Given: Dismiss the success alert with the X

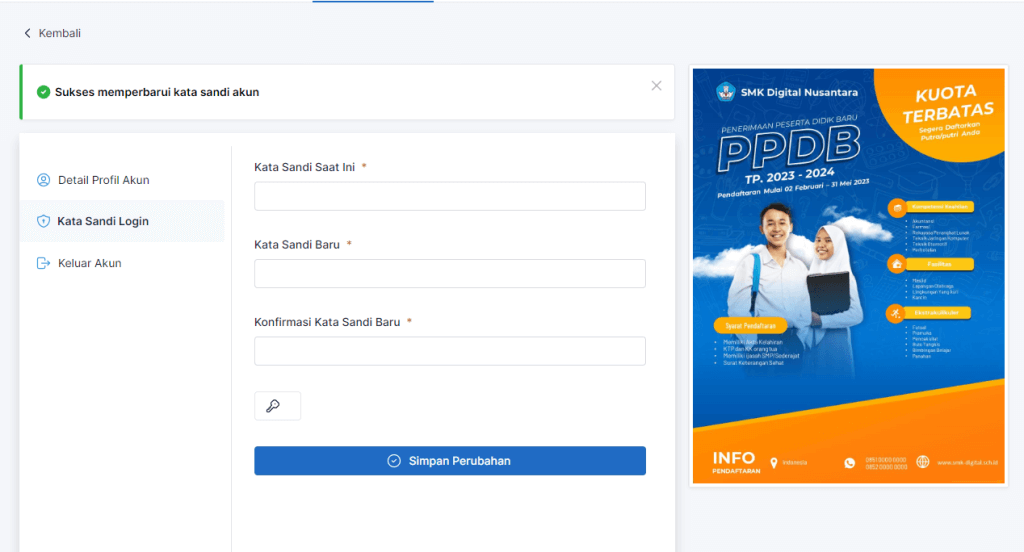Looking at the screenshot, I should point(656,86).
